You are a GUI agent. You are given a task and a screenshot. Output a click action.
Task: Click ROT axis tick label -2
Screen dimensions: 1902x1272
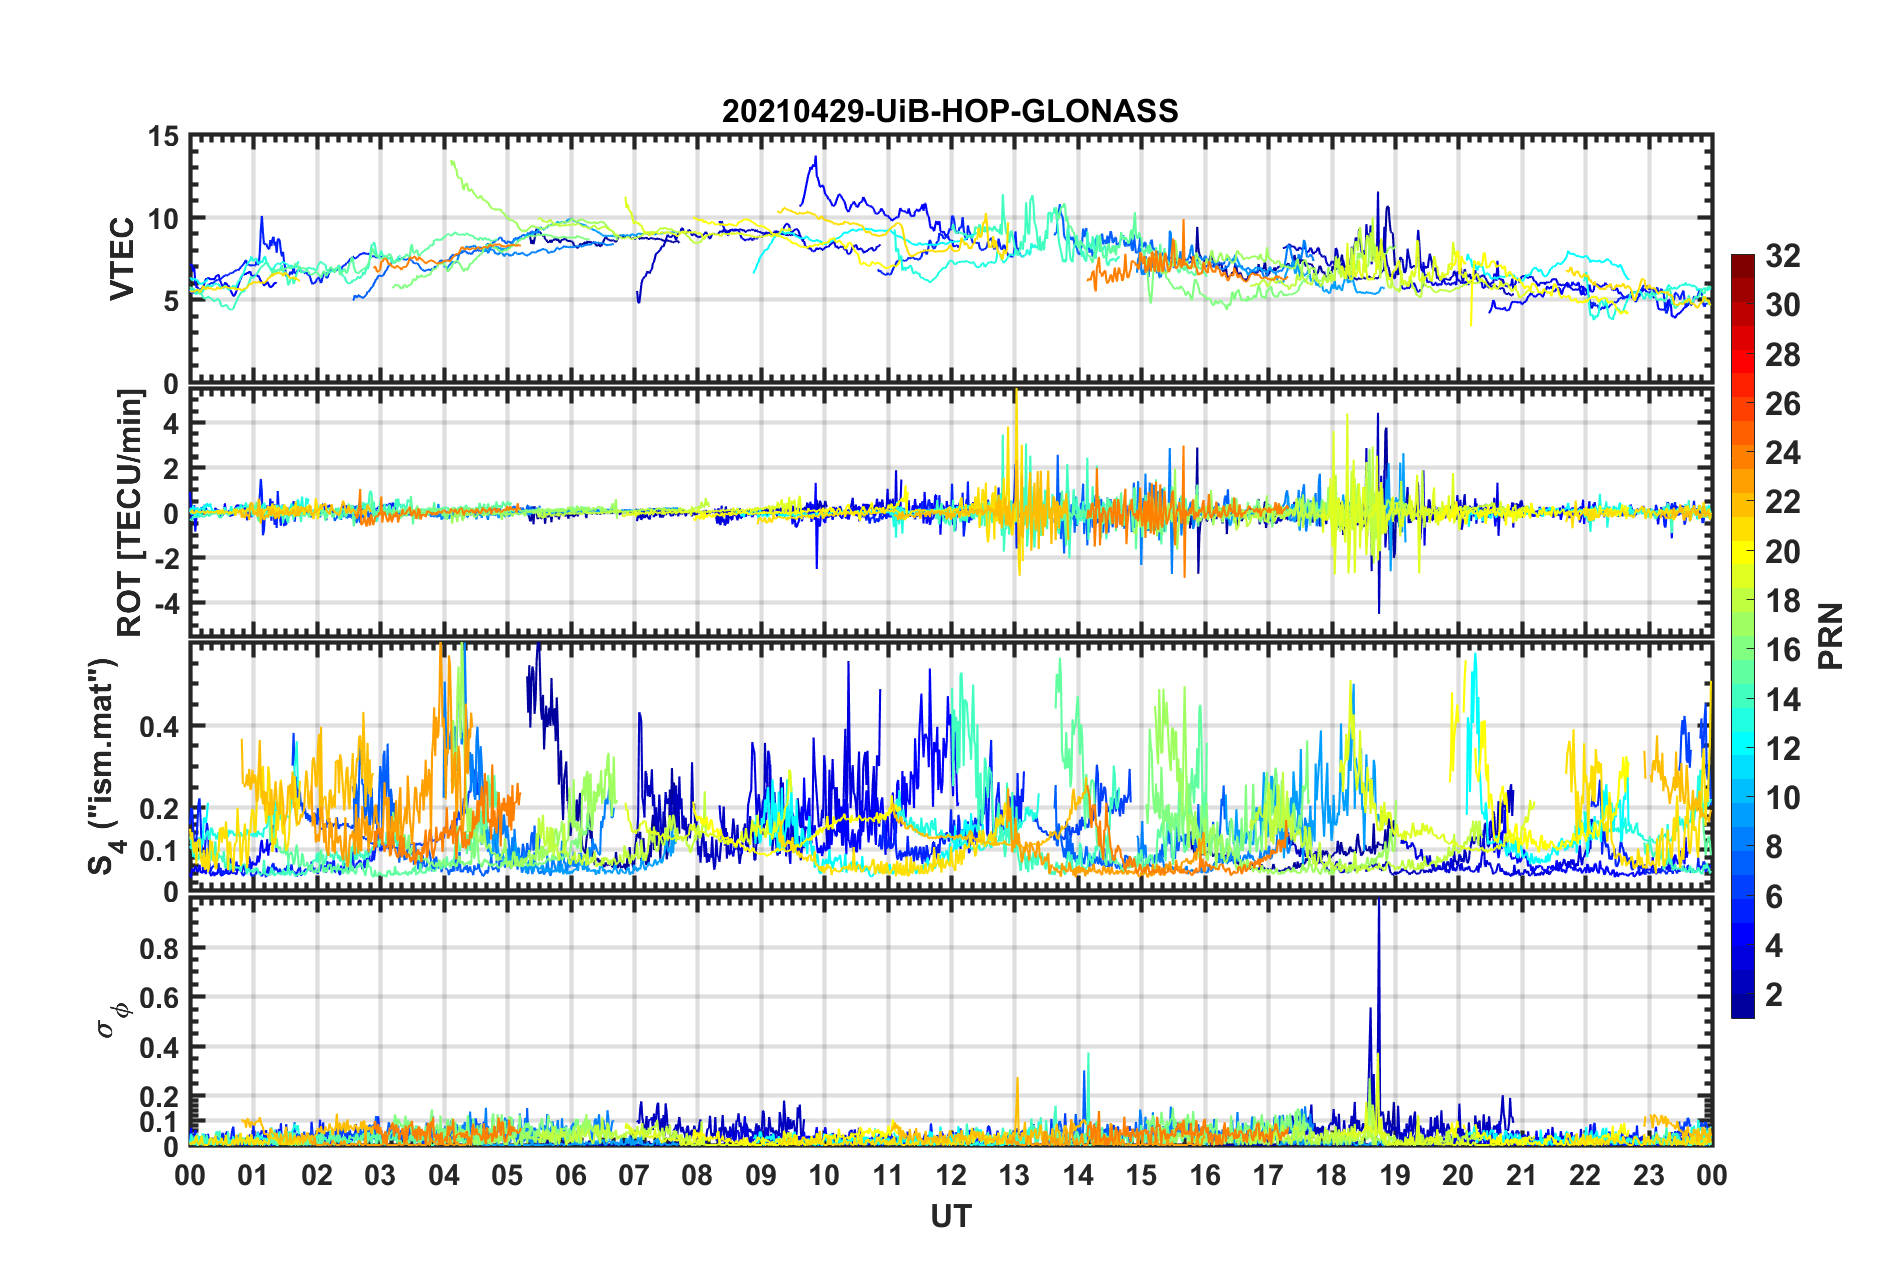(x=168, y=558)
